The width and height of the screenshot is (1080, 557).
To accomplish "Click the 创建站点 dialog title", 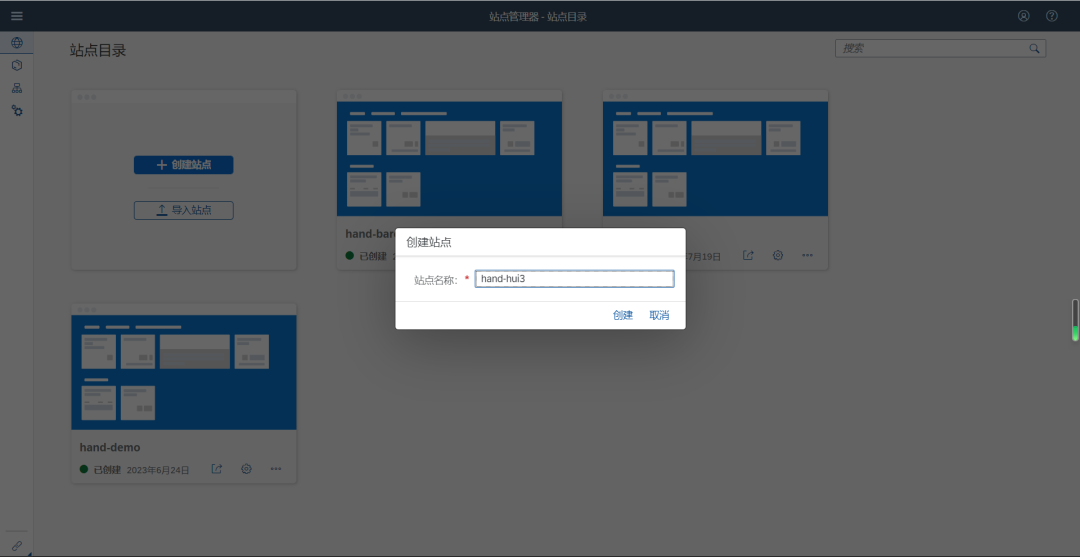I will (428, 242).
